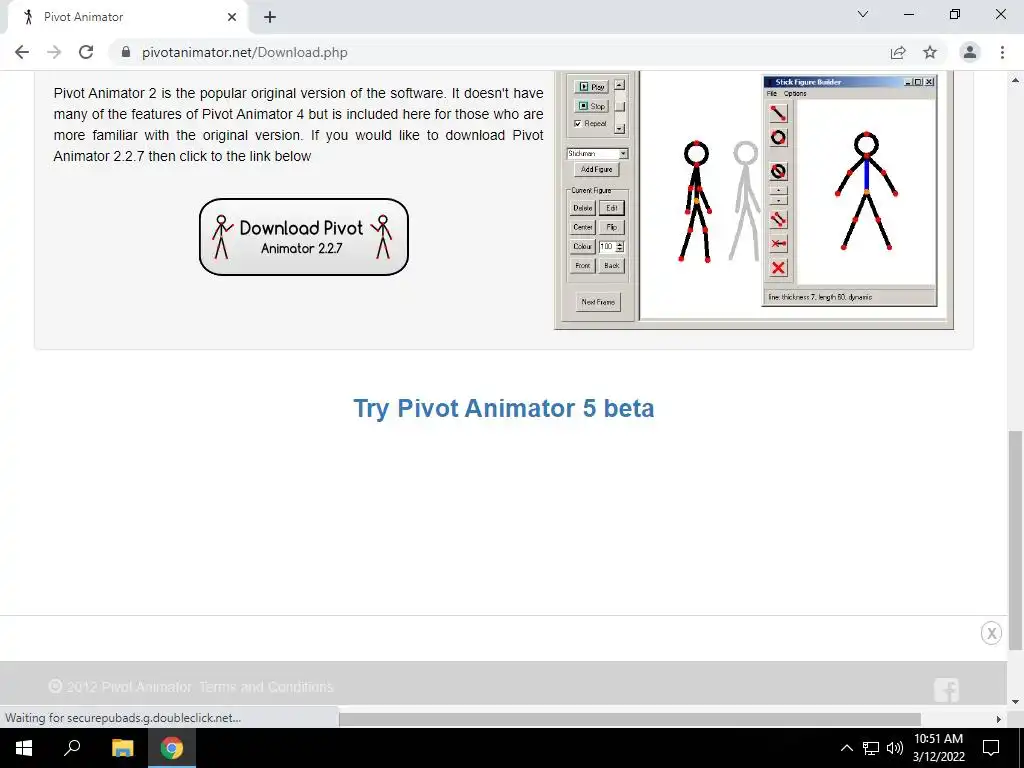Click Download Pivot Animator 2.2.7 button

304,236
